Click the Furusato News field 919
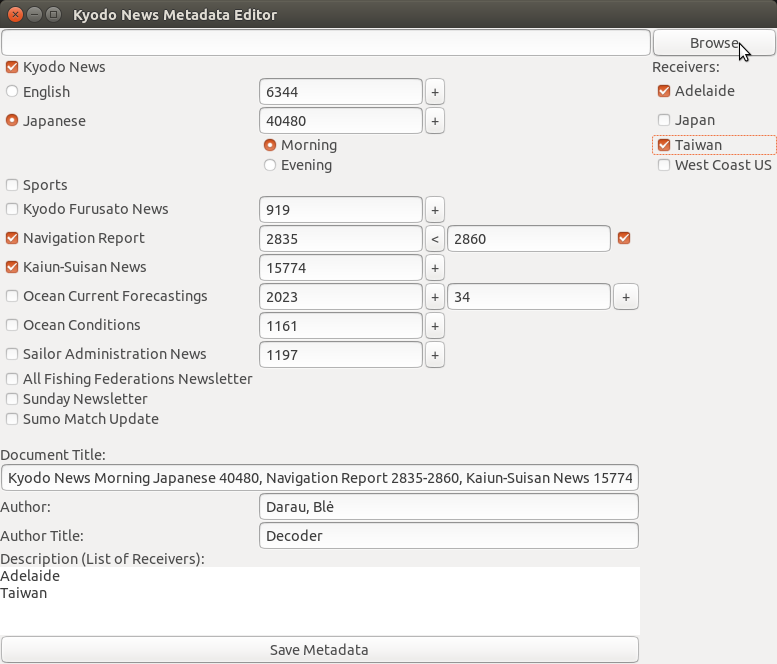 [x=341, y=210]
